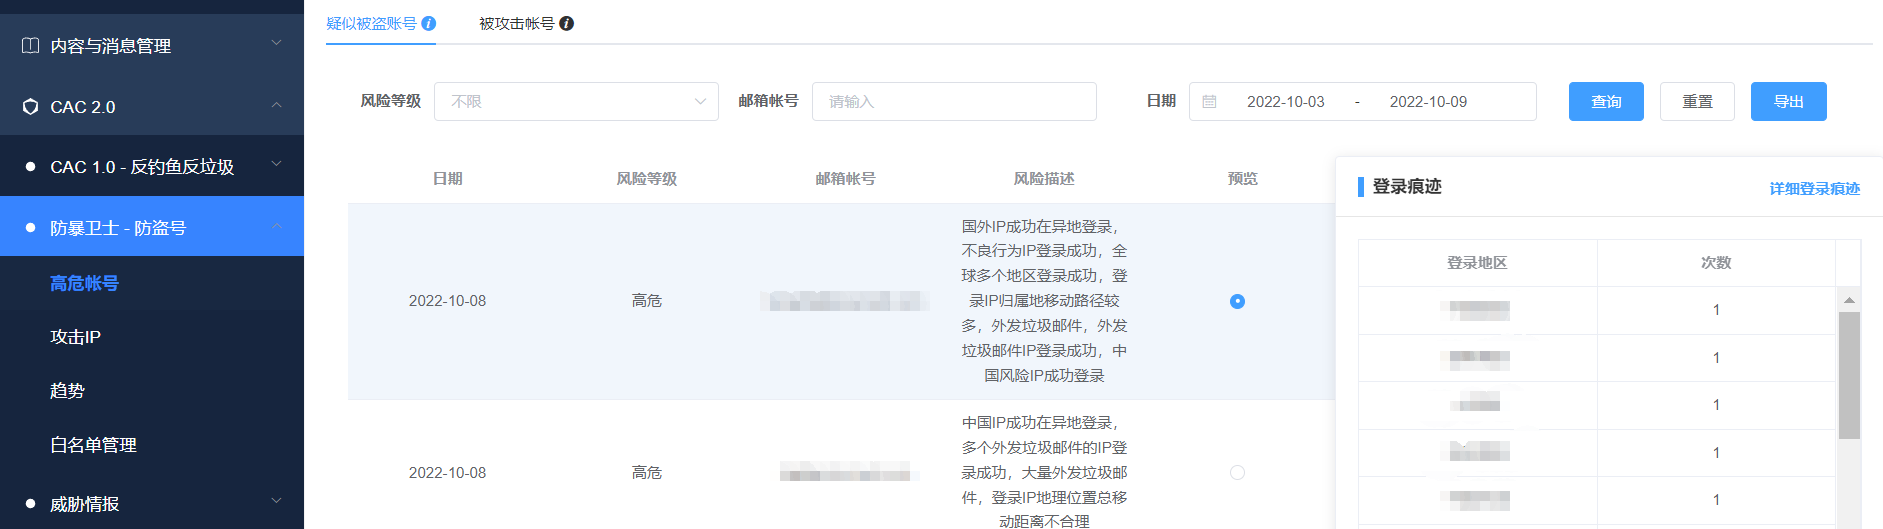Viewport: 1883px width, 529px height.
Task: Click the book icon for 内容与消息管理
Action: [30, 46]
